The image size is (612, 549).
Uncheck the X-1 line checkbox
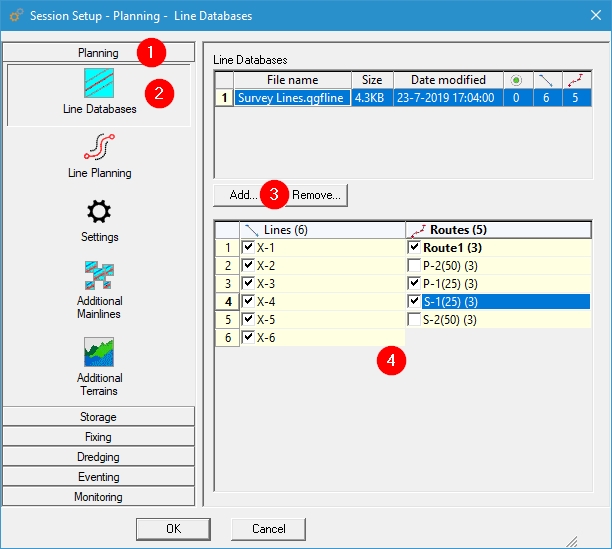pyautogui.click(x=248, y=247)
